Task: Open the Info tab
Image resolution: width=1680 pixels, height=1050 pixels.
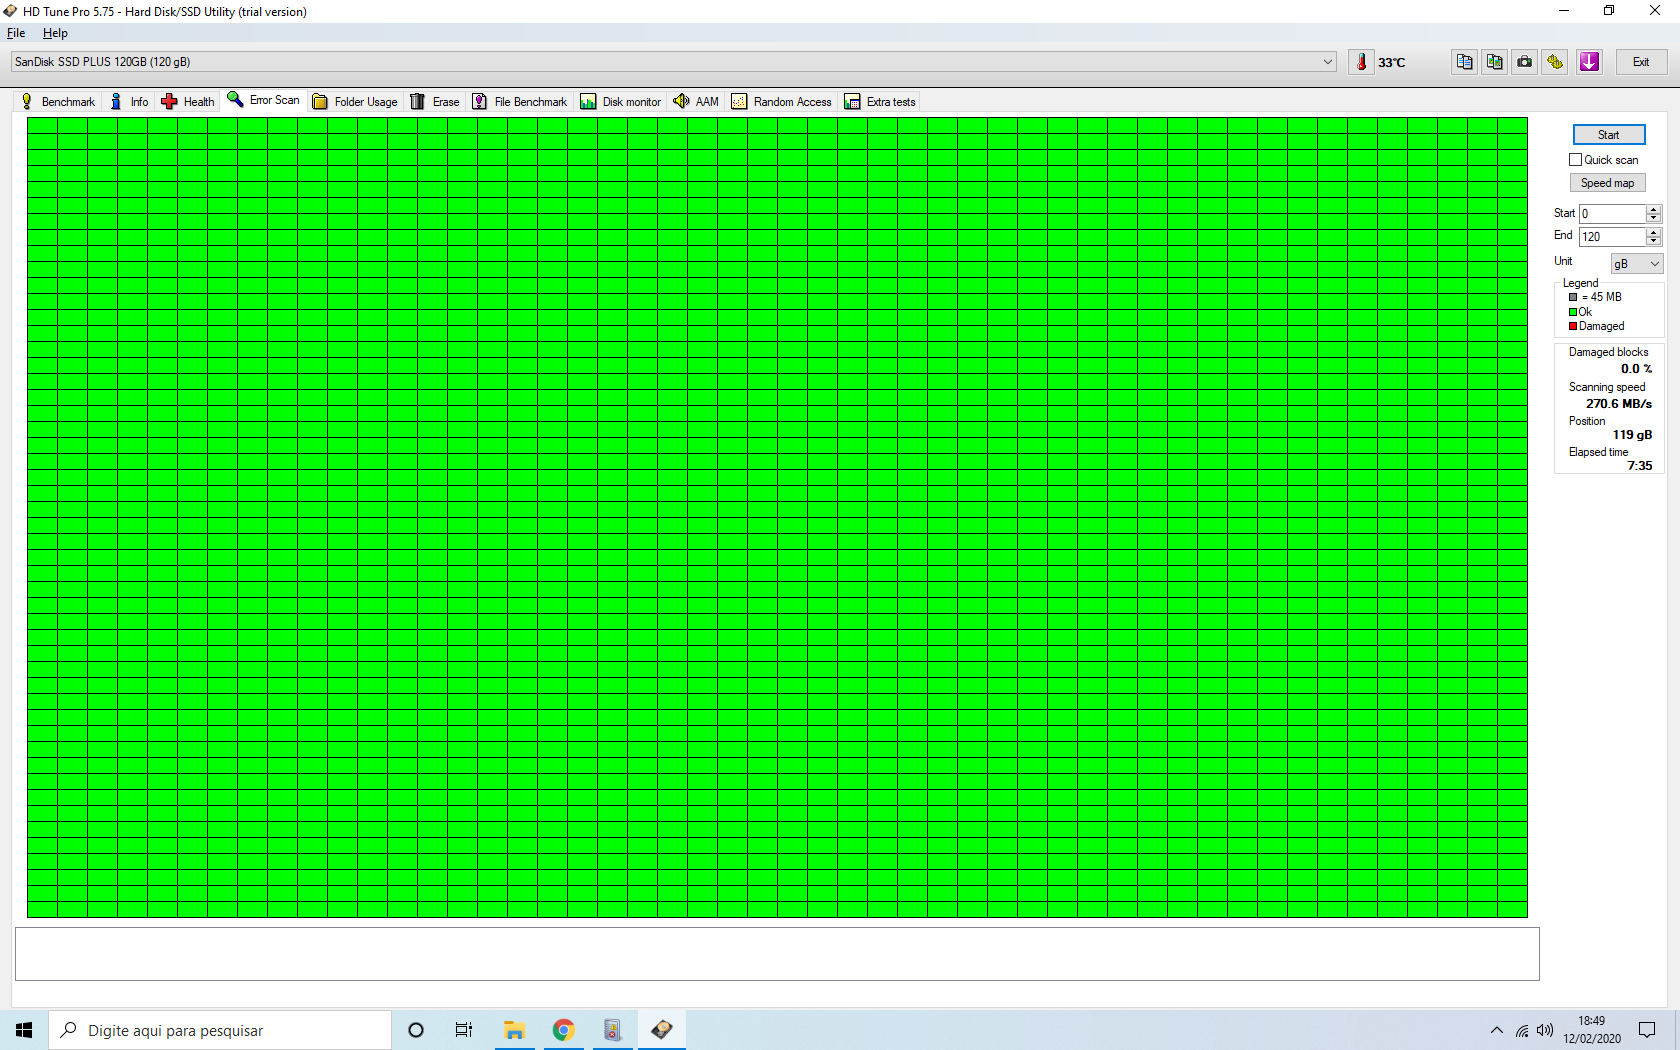Action: coord(130,102)
